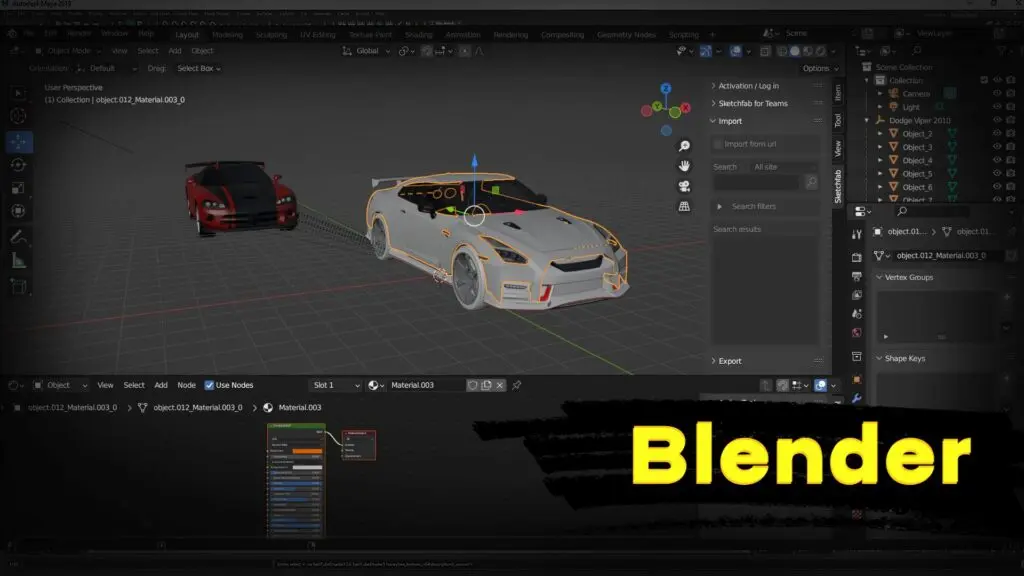Hide Object_2 with its eye icon

997,134
